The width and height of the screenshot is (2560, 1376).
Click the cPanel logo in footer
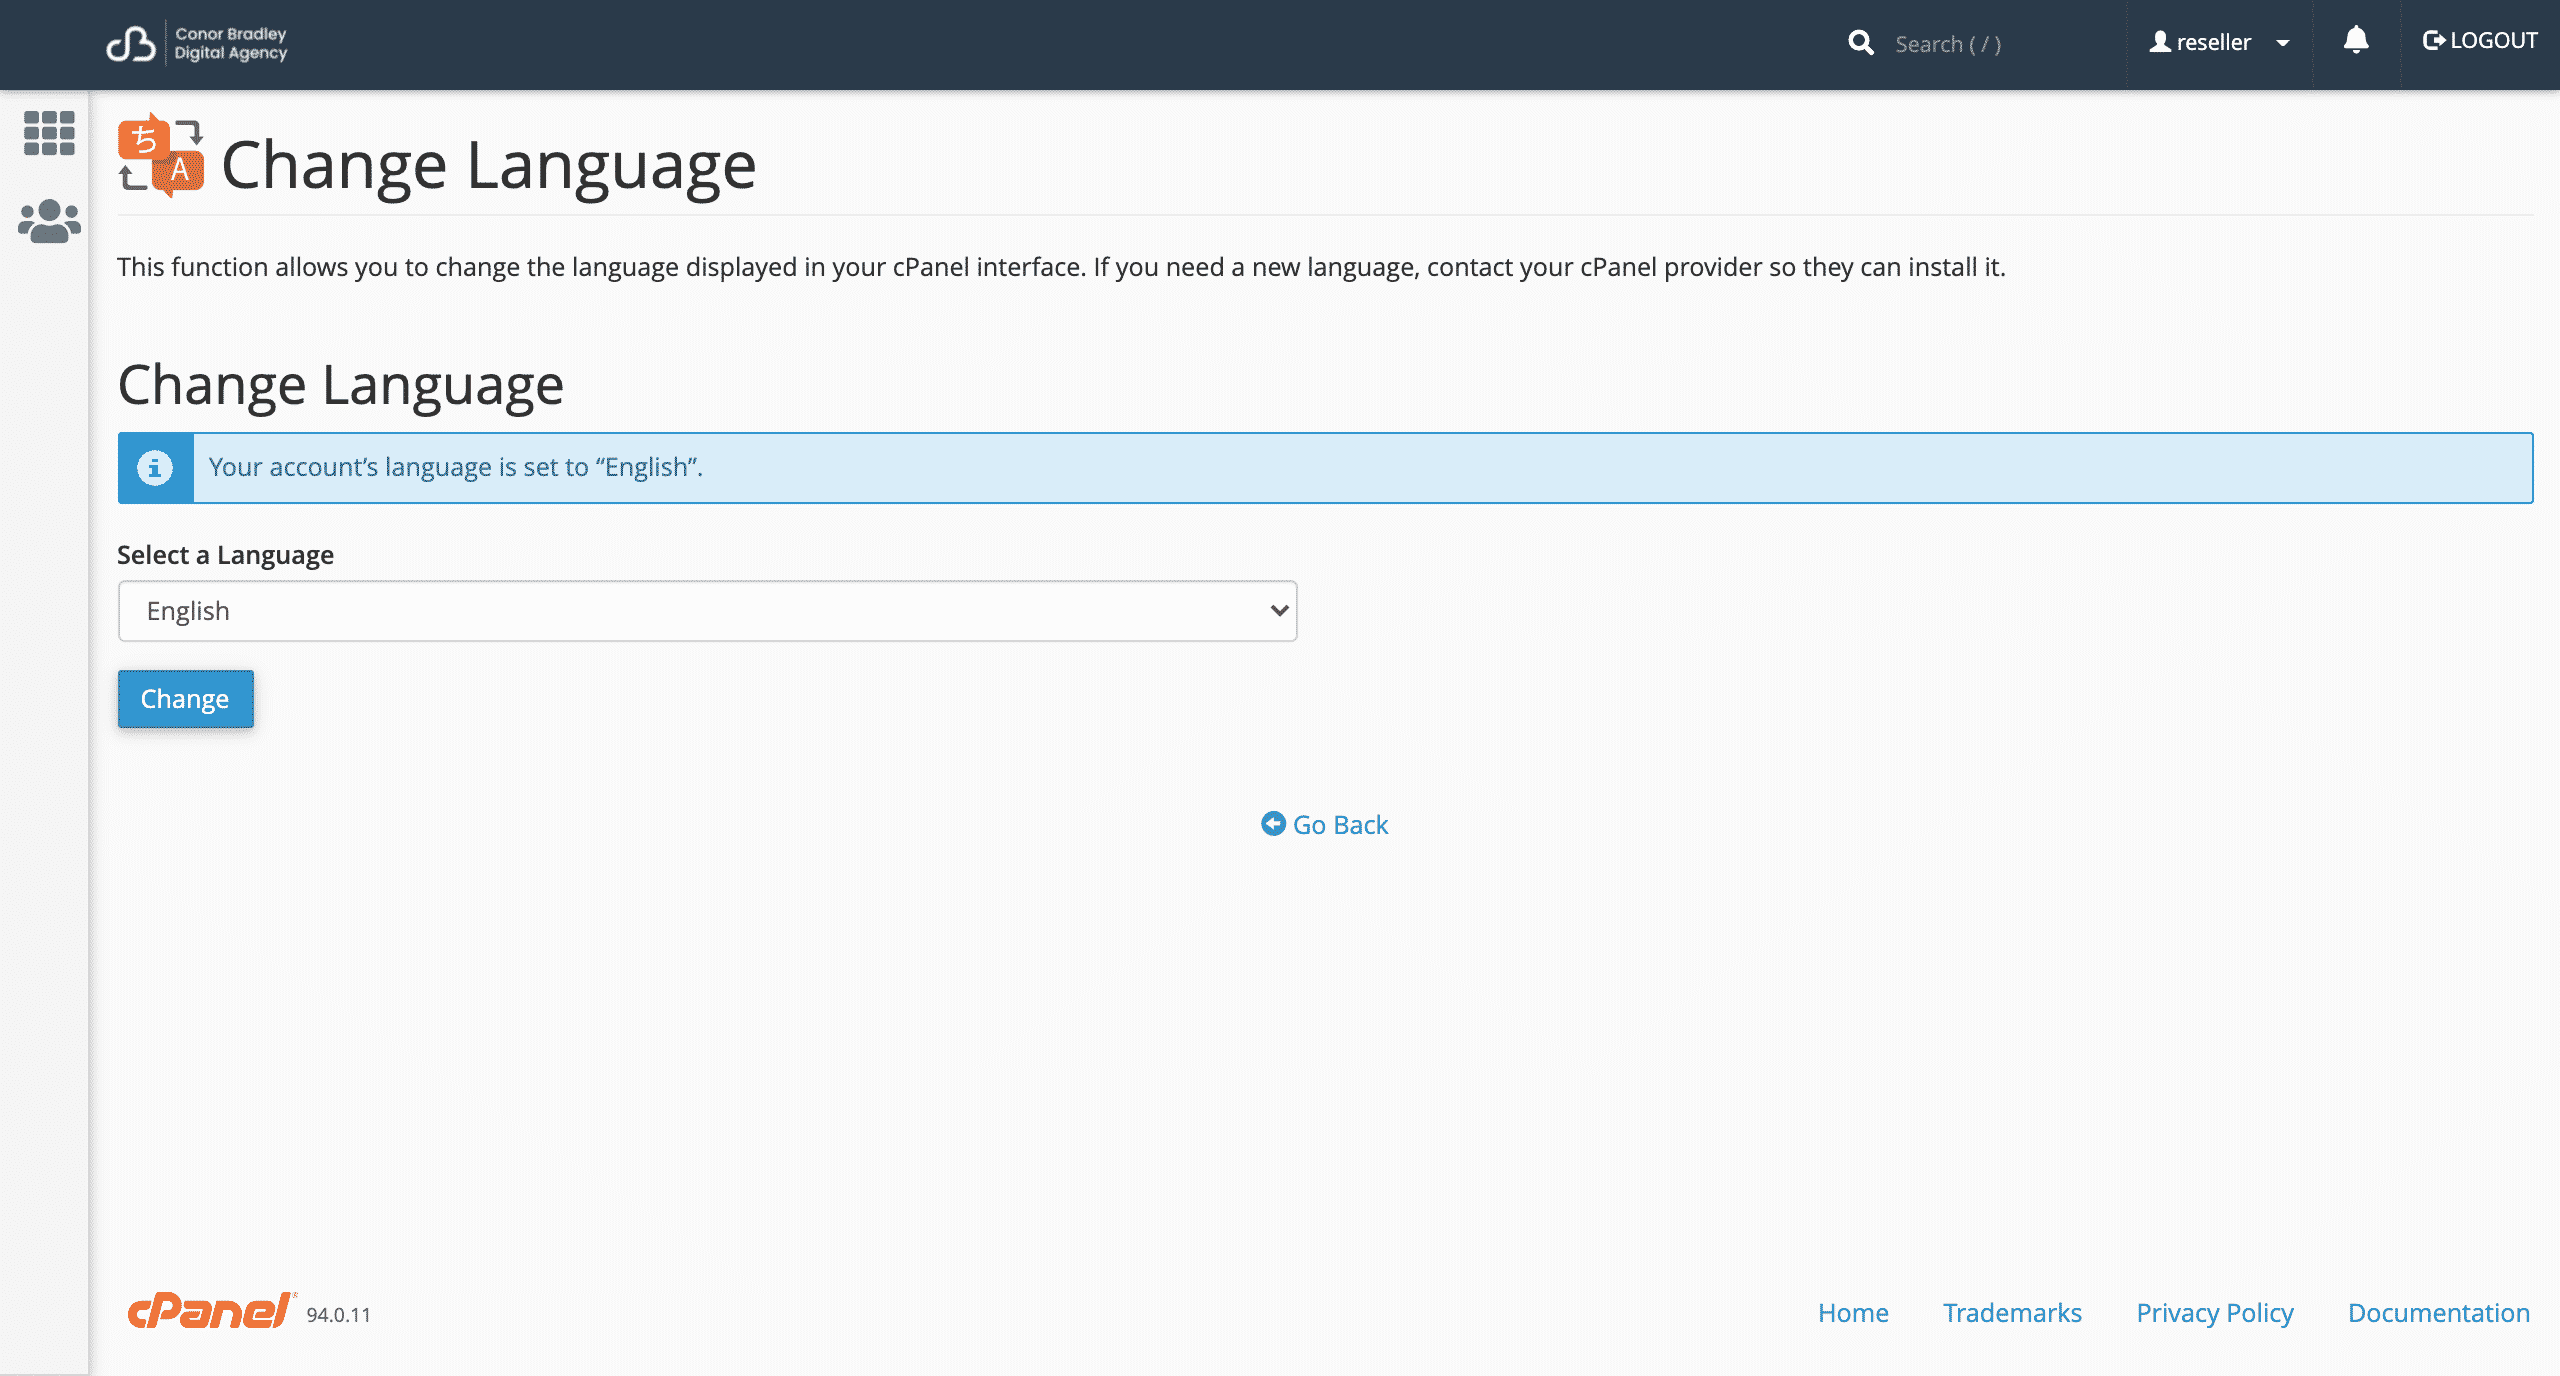point(211,1310)
